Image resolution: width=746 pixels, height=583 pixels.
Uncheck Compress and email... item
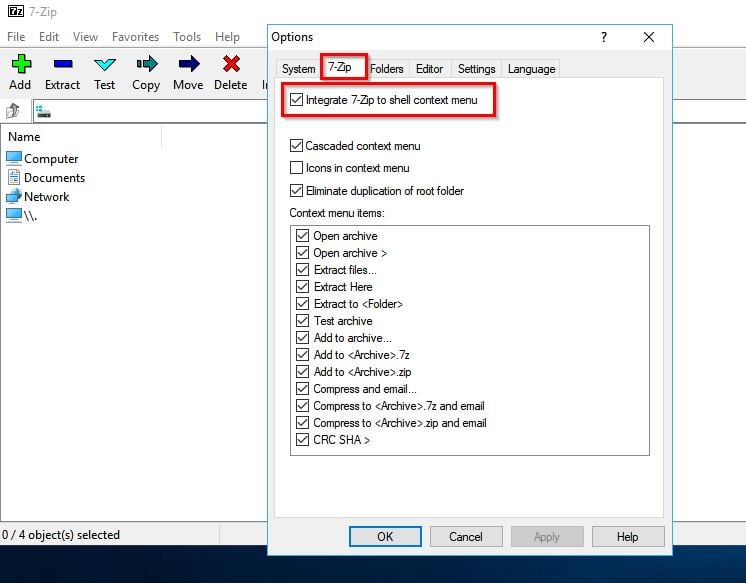(302, 388)
